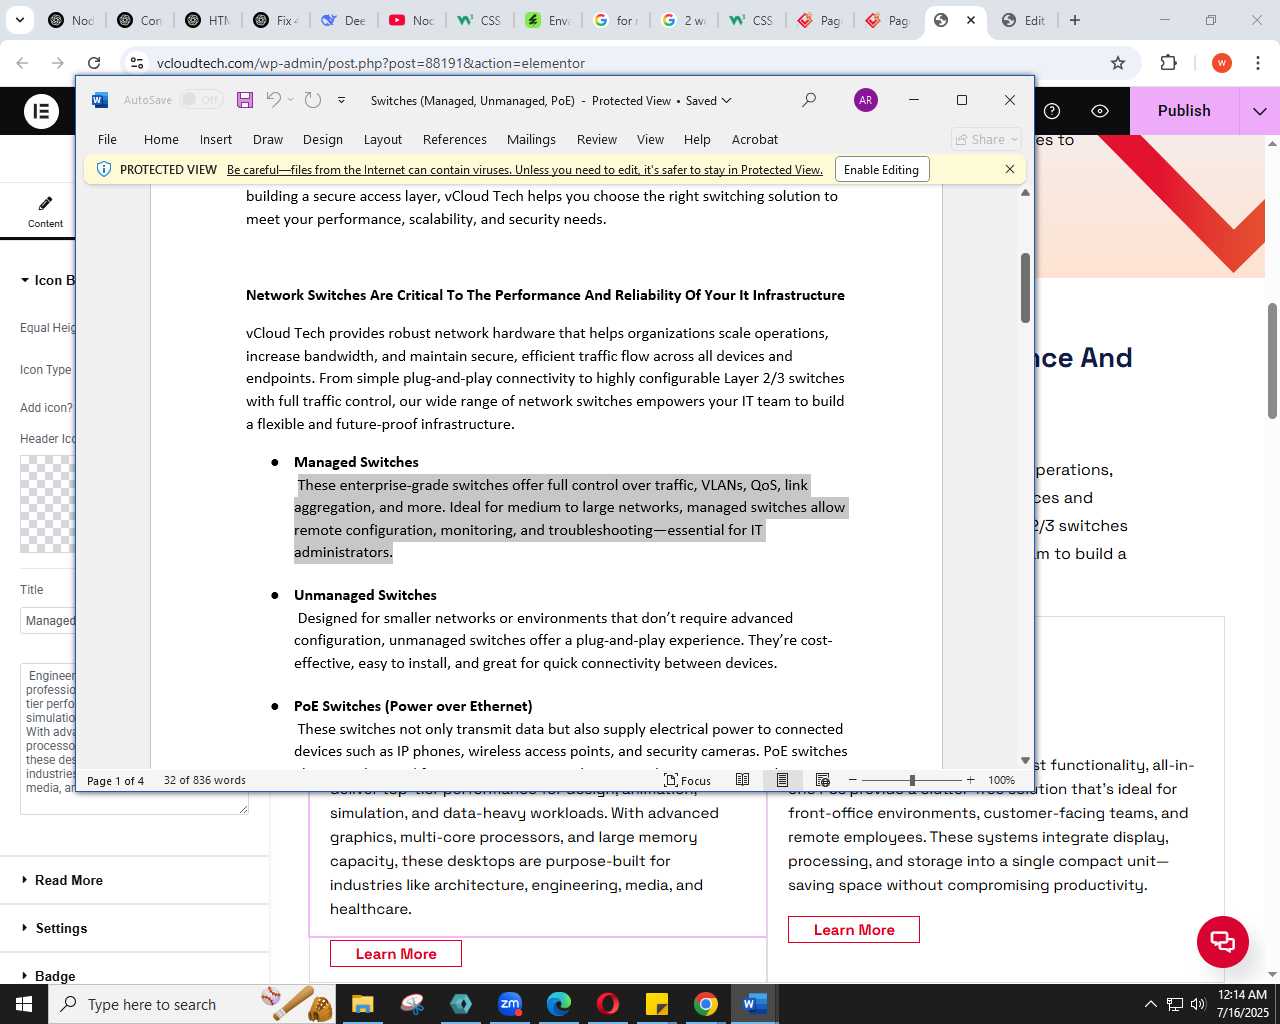
Task: Click the zoom in plus button
Action: pos(970,780)
